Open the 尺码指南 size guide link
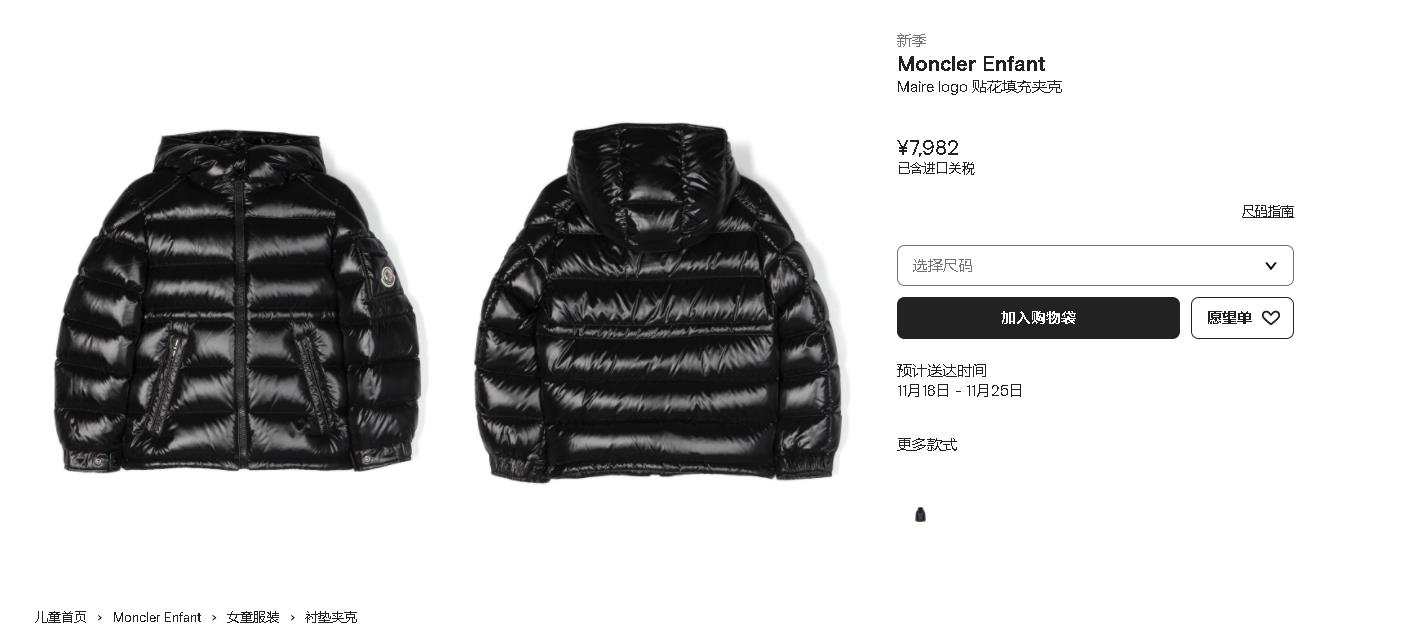Image resolution: width=1425 pixels, height=641 pixels. point(1268,211)
